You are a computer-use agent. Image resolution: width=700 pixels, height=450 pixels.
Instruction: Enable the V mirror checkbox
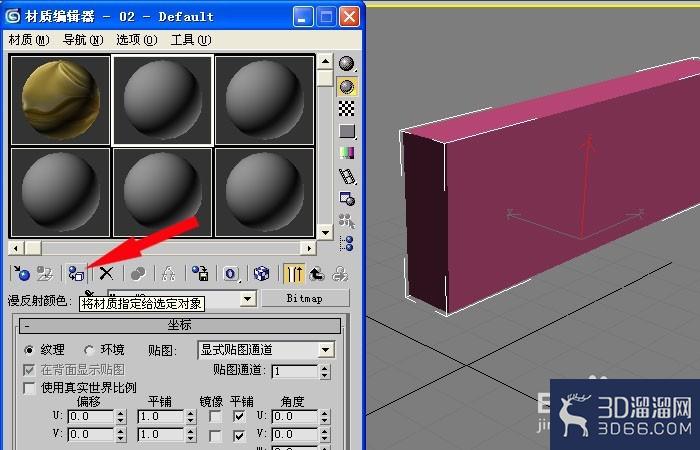[x=215, y=435]
